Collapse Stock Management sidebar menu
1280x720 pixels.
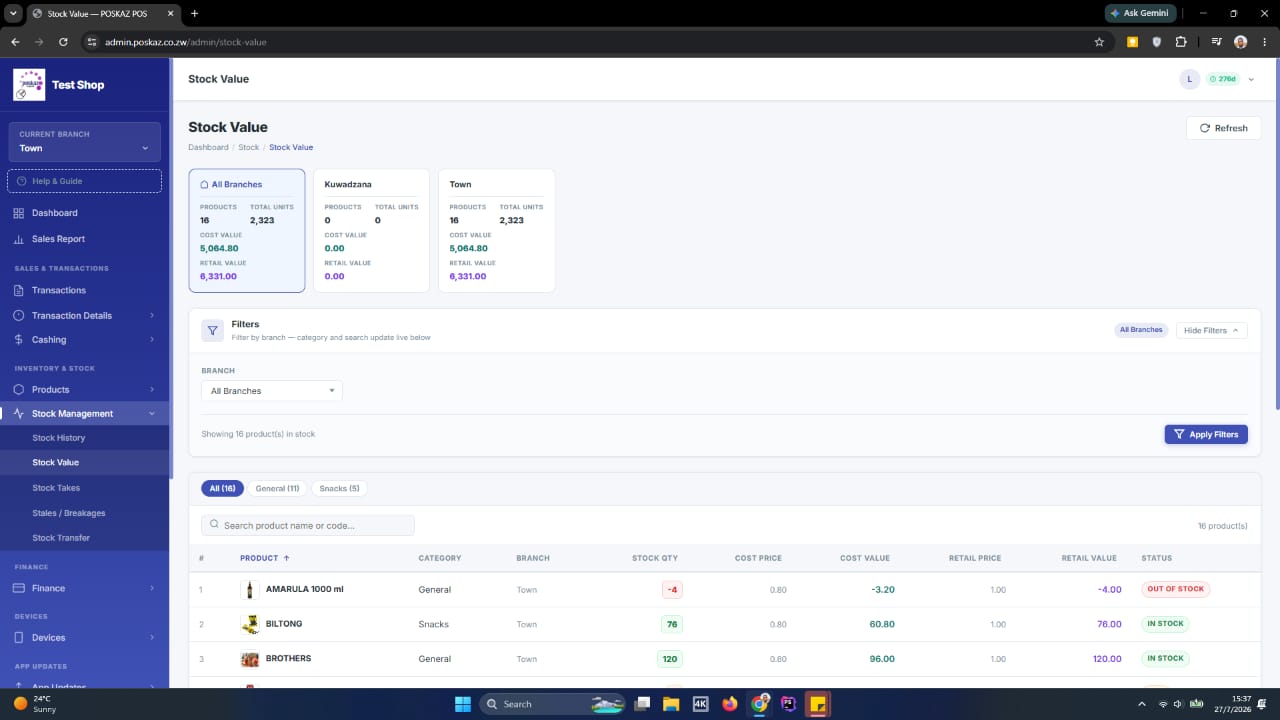(85, 414)
